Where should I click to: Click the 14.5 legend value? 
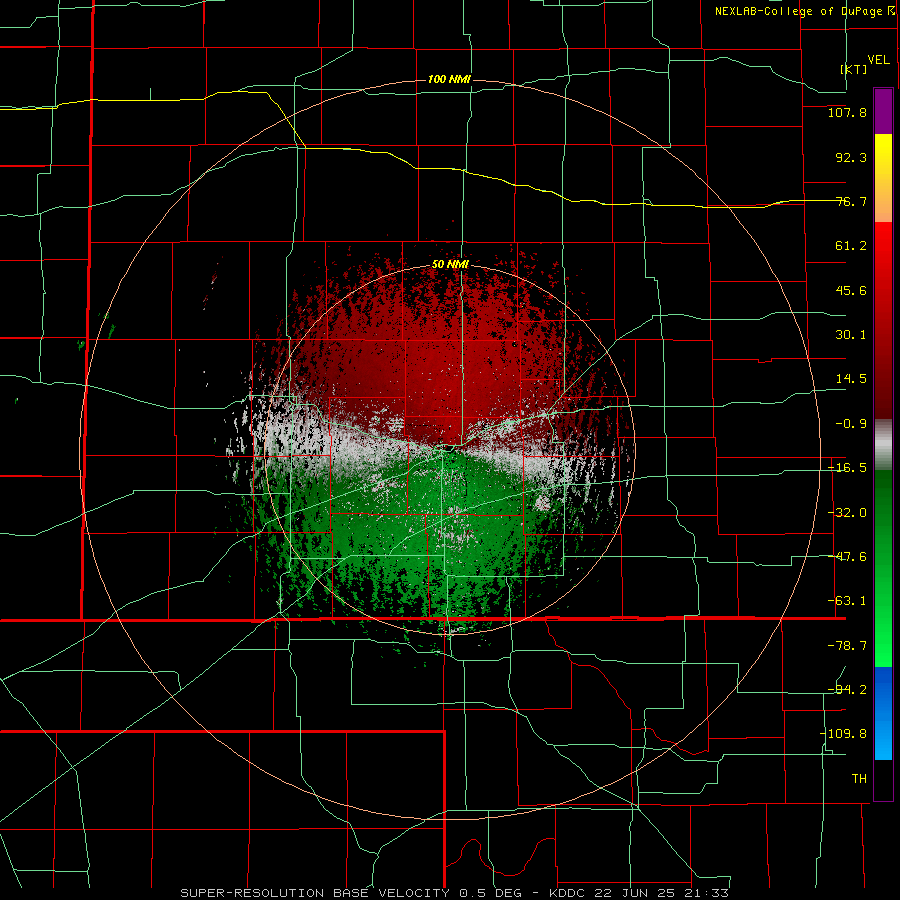pyautogui.click(x=851, y=379)
